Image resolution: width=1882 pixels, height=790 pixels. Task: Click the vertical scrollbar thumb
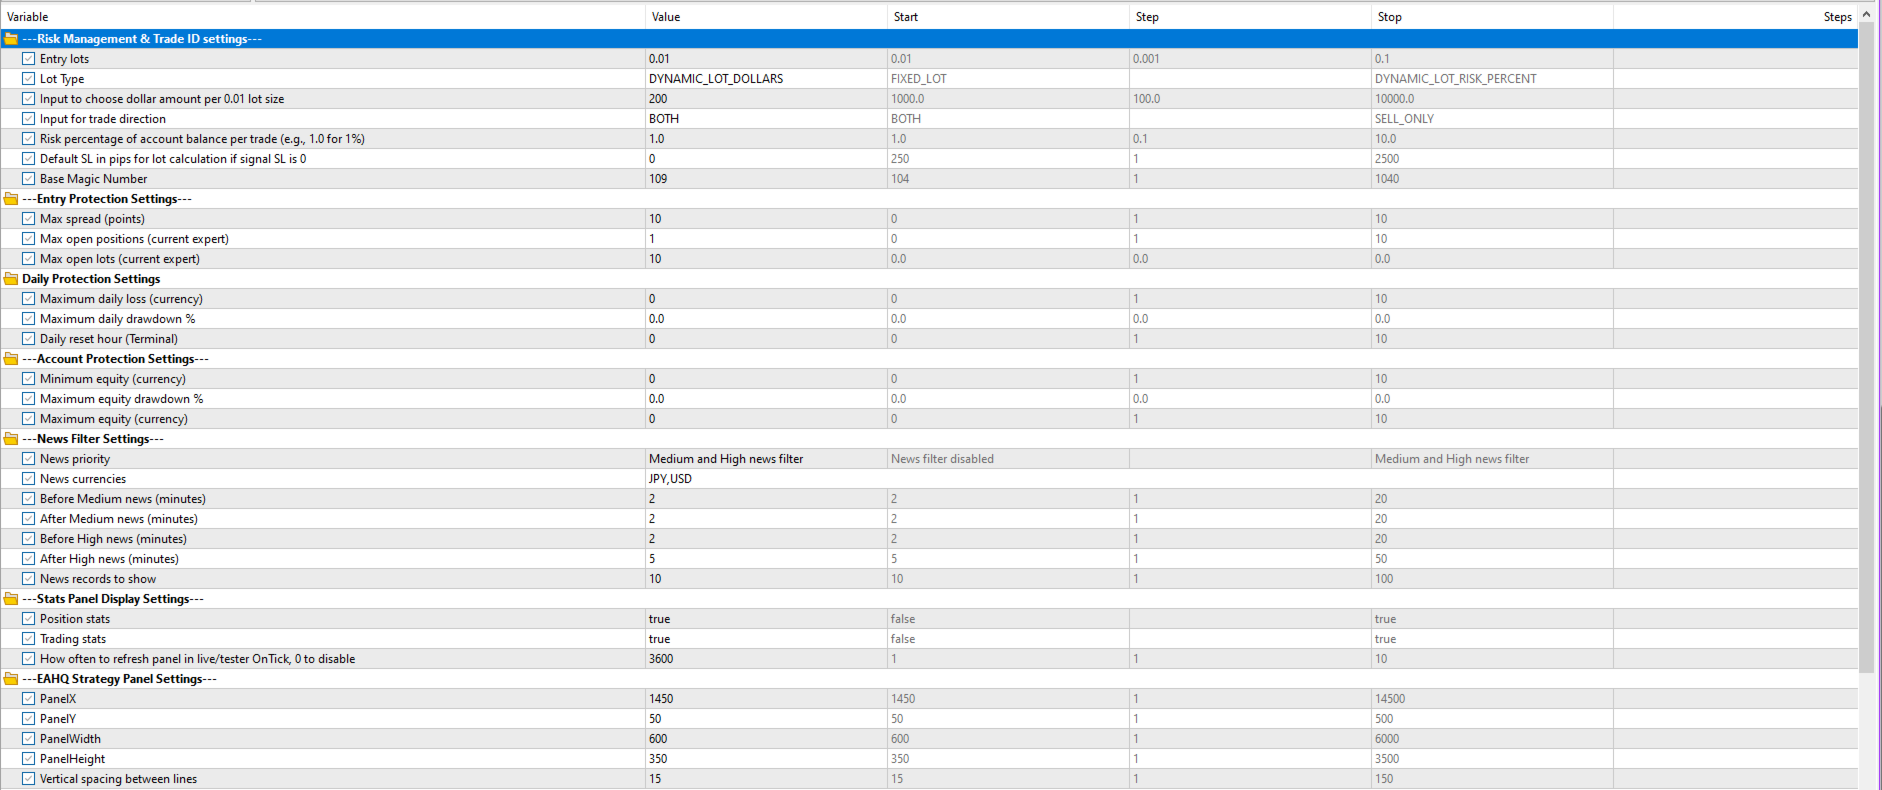point(1867,347)
